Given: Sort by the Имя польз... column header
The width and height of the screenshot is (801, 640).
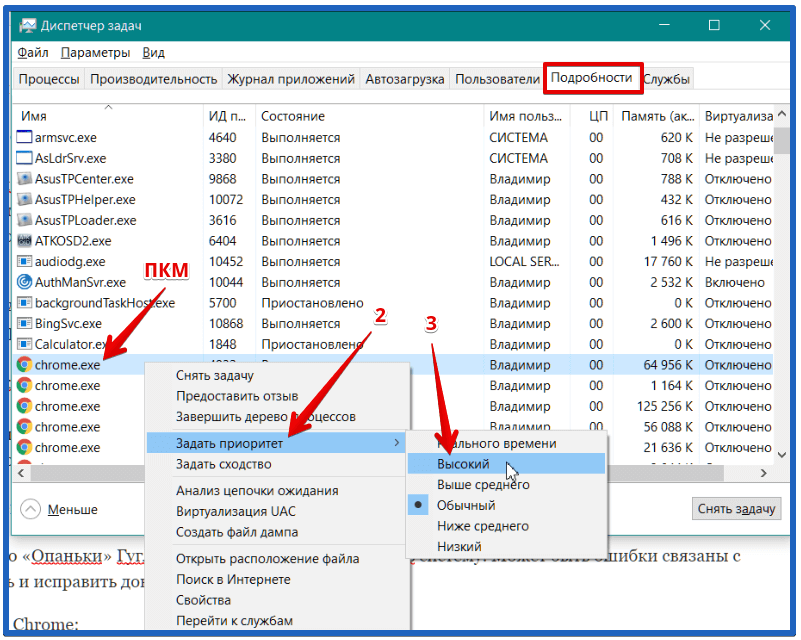Looking at the screenshot, I should tap(527, 116).
